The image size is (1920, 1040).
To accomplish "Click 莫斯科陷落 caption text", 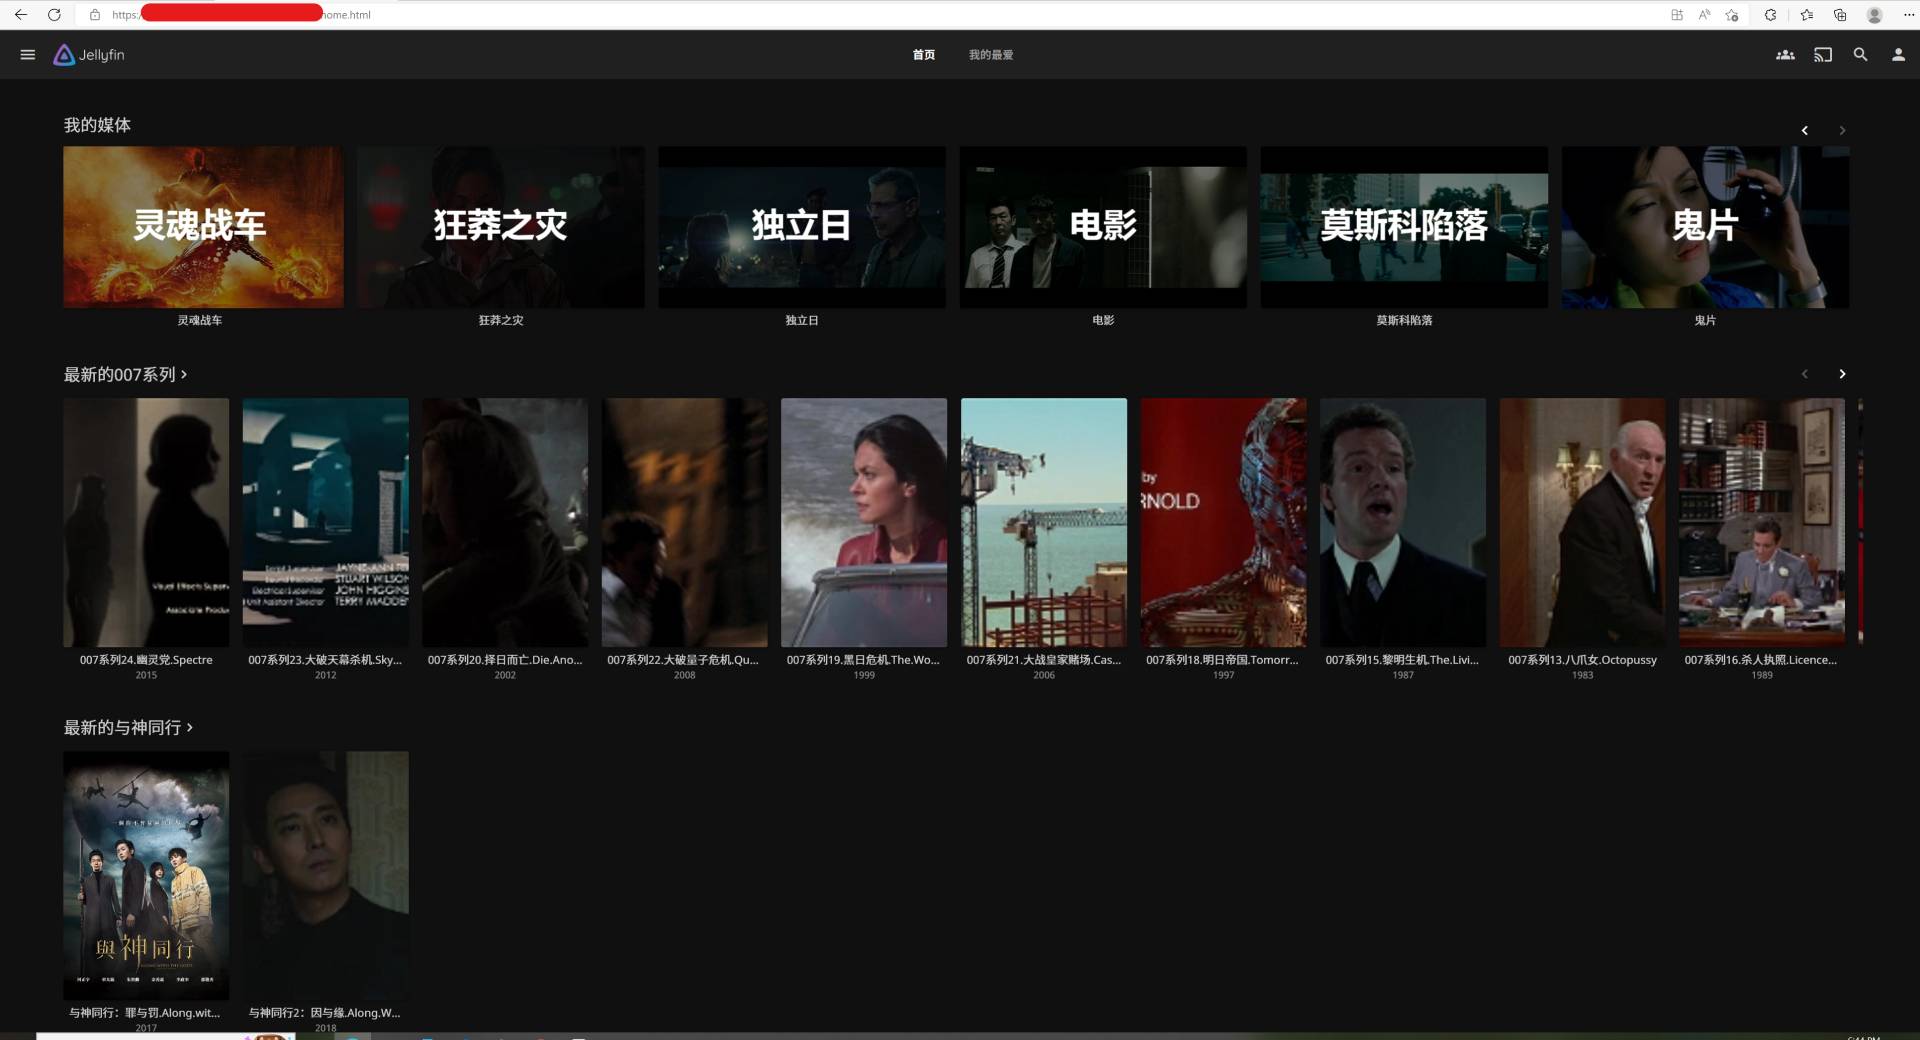I will point(1404,320).
